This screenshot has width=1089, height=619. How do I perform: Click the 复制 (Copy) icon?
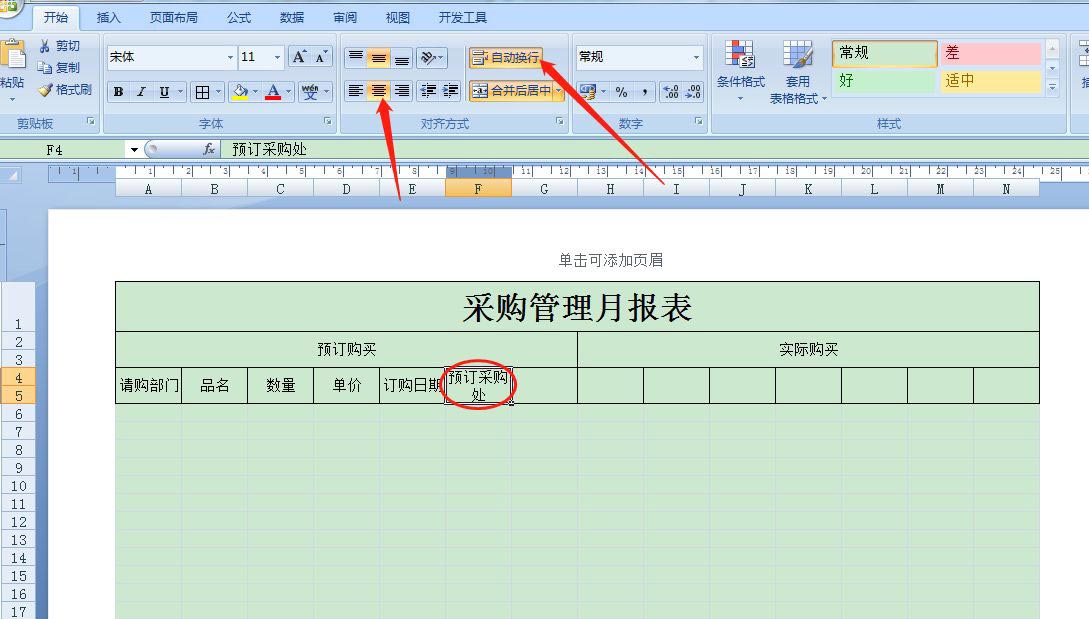pos(43,68)
